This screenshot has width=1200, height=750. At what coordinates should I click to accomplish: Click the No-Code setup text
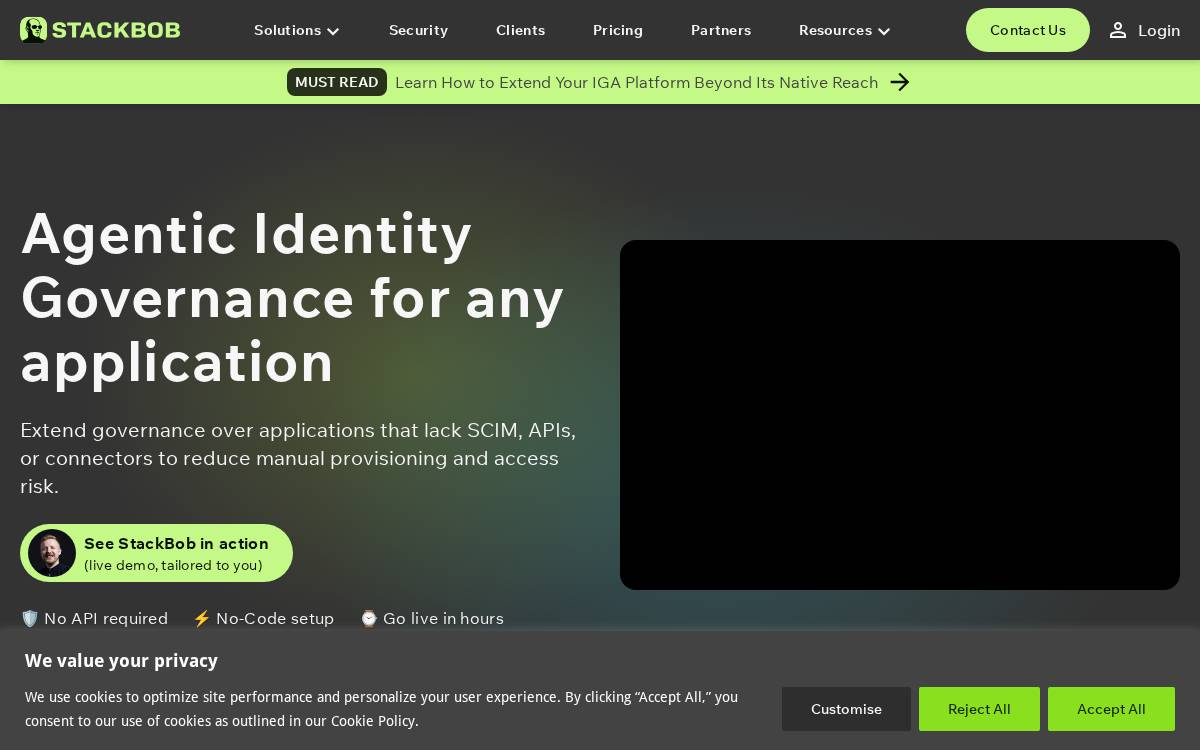[x=275, y=619]
